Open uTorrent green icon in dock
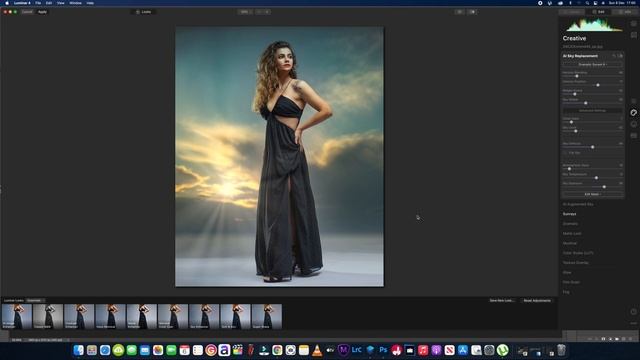 pos(502,350)
